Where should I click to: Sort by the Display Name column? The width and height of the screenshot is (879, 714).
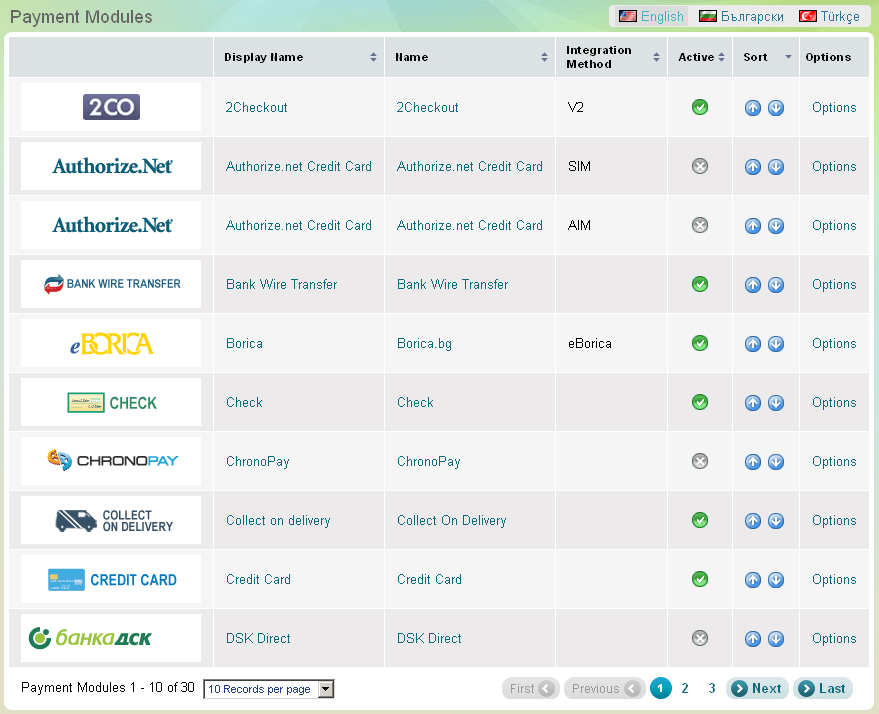tap(375, 56)
